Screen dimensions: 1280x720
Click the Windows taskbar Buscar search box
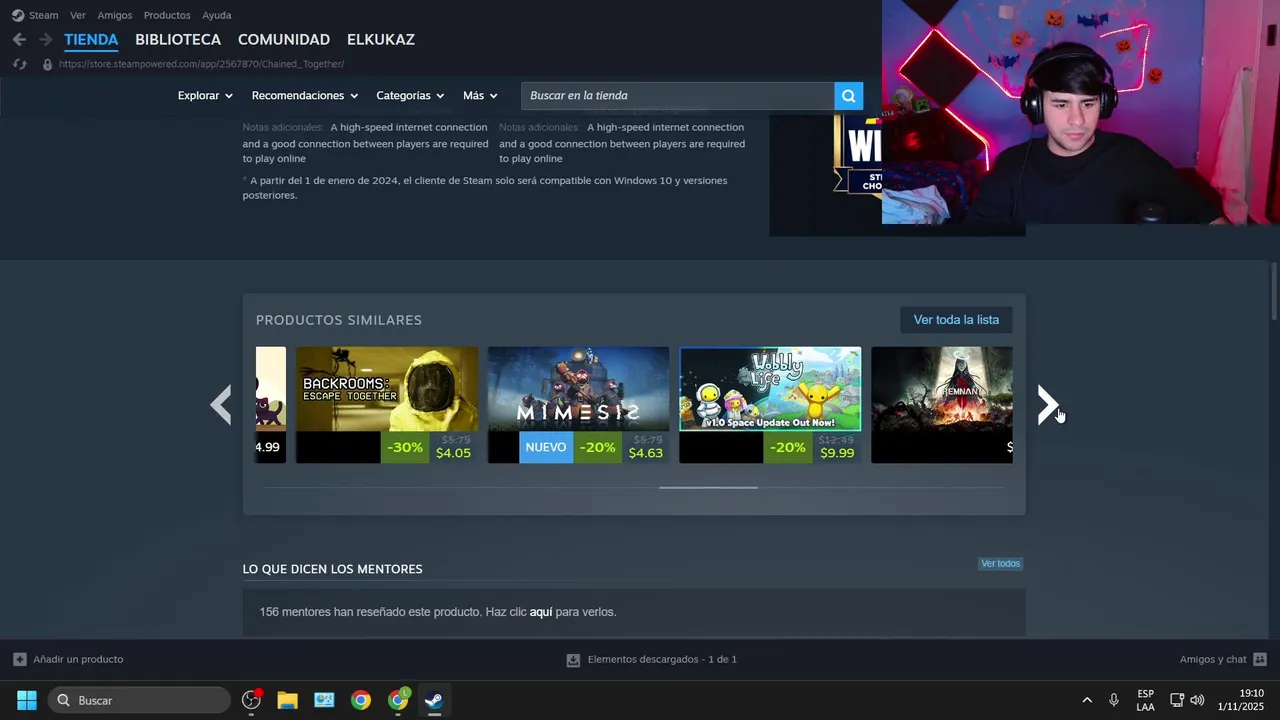(x=138, y=700)
